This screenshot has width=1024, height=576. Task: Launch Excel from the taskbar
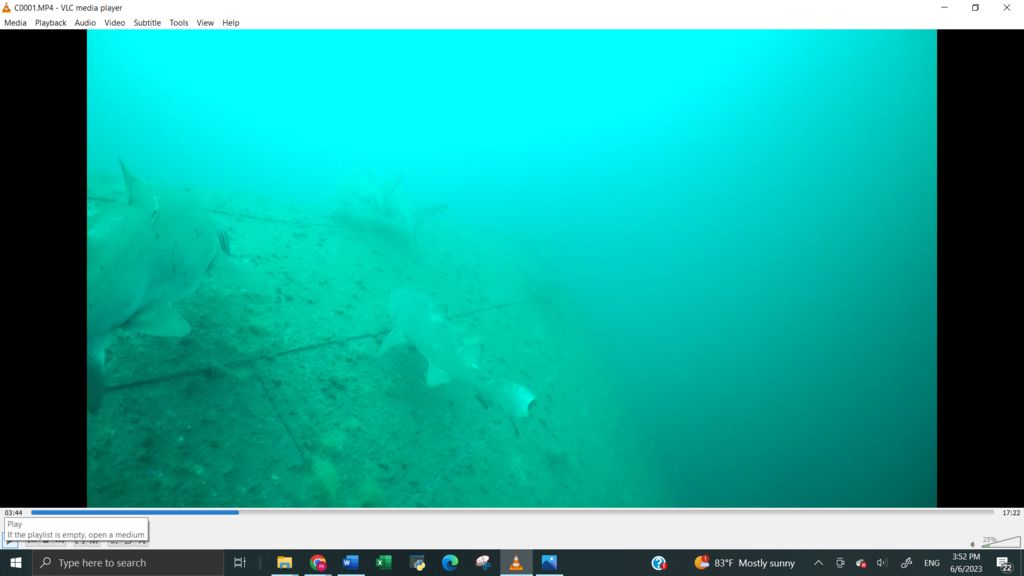tap(383, 563)
